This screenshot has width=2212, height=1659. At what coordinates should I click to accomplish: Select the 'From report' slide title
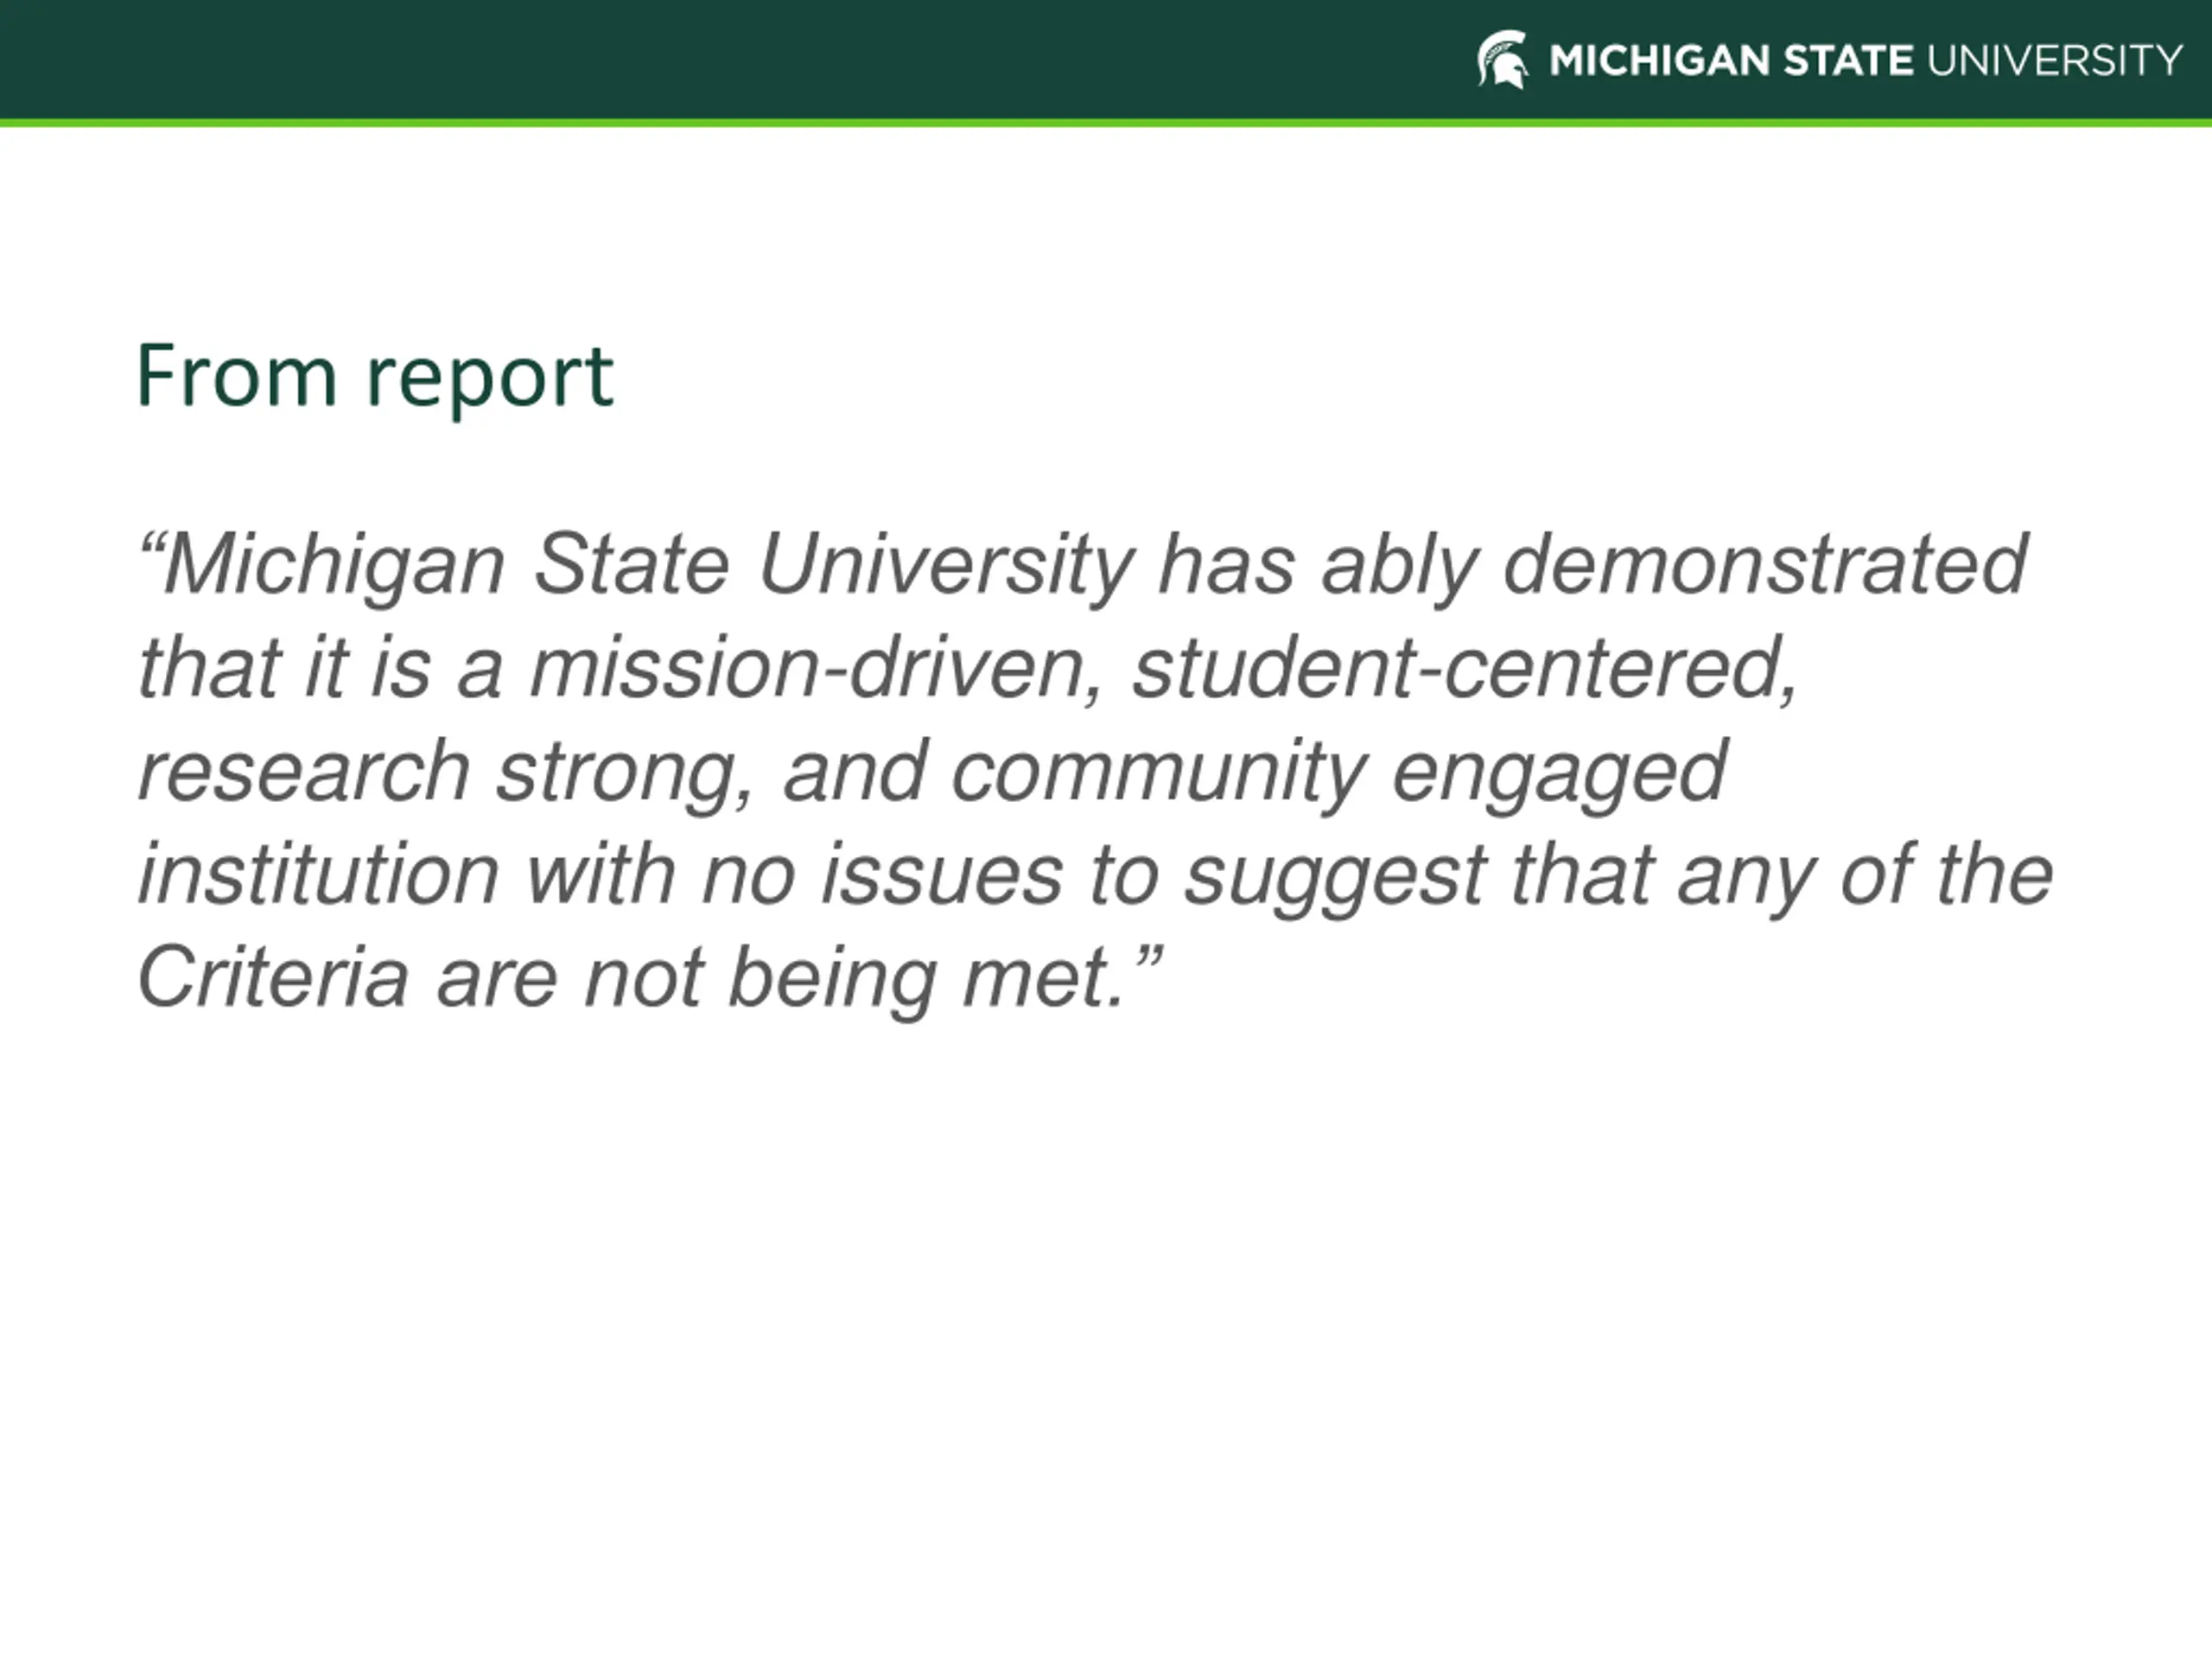point(375,378)
